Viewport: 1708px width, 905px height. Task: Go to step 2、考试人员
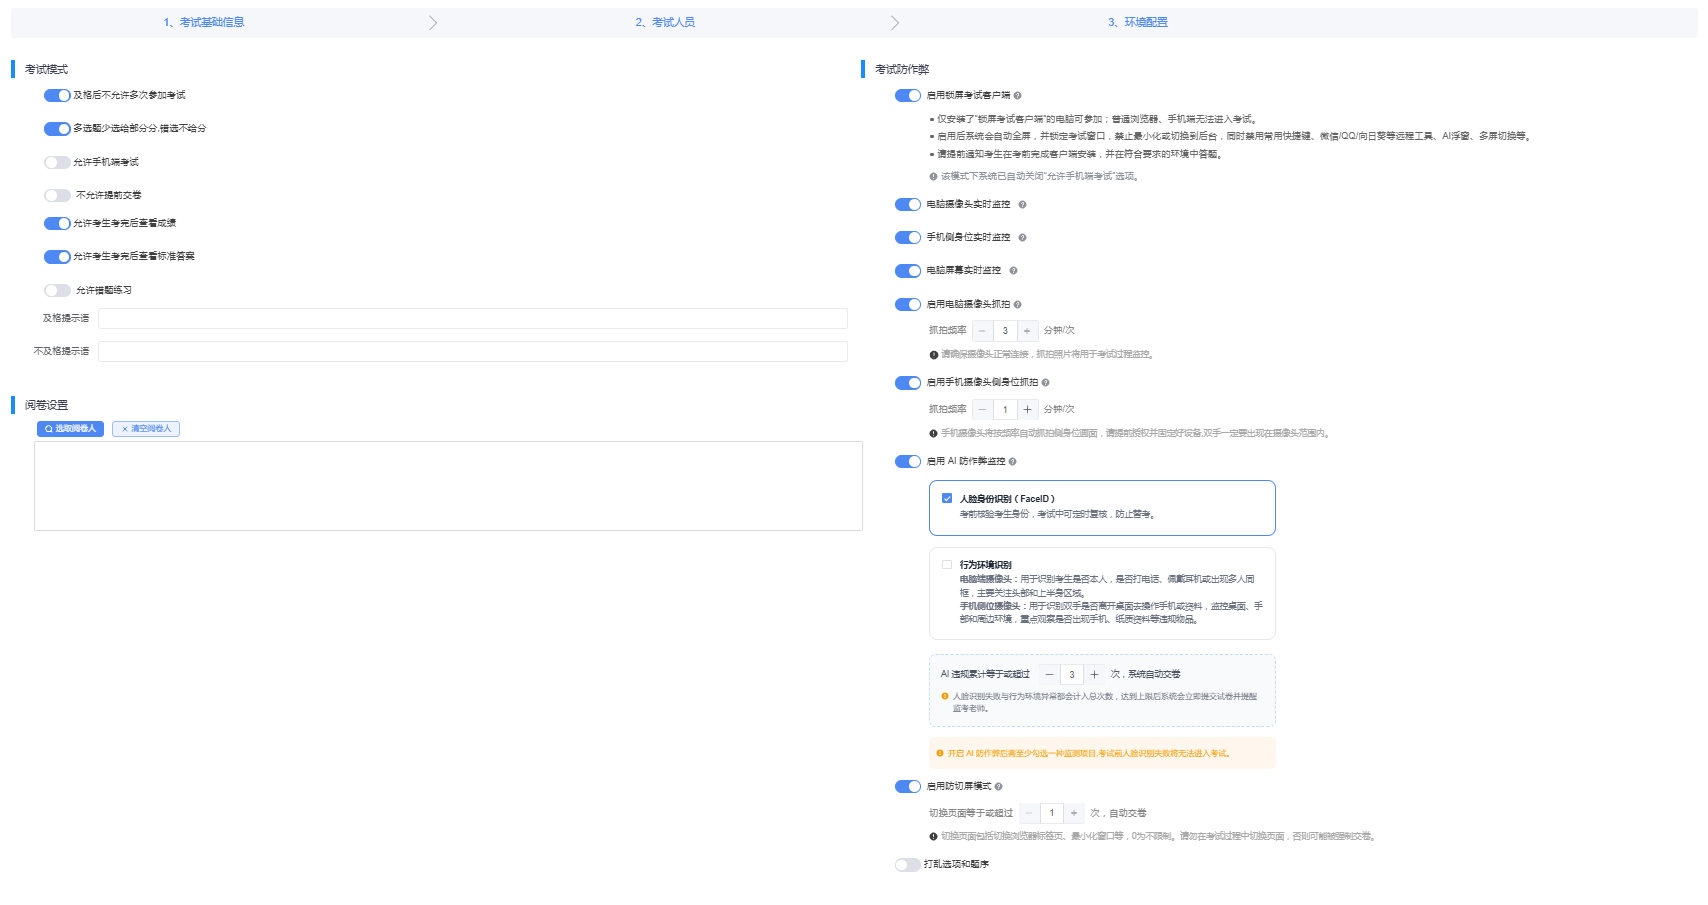(x=665, y=22)
